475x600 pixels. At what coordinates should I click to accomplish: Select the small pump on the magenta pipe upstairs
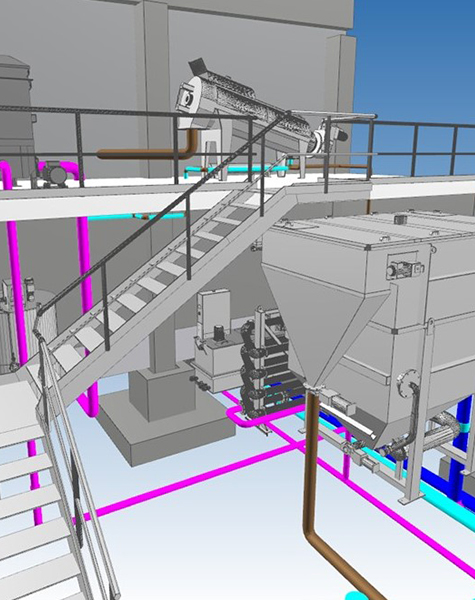tap(53, 174)
